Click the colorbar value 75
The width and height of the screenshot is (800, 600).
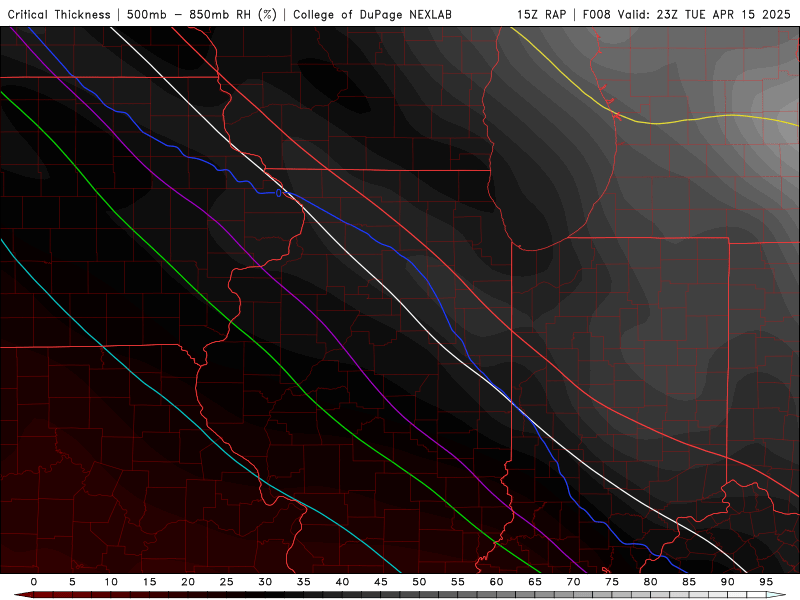[612, 582]
